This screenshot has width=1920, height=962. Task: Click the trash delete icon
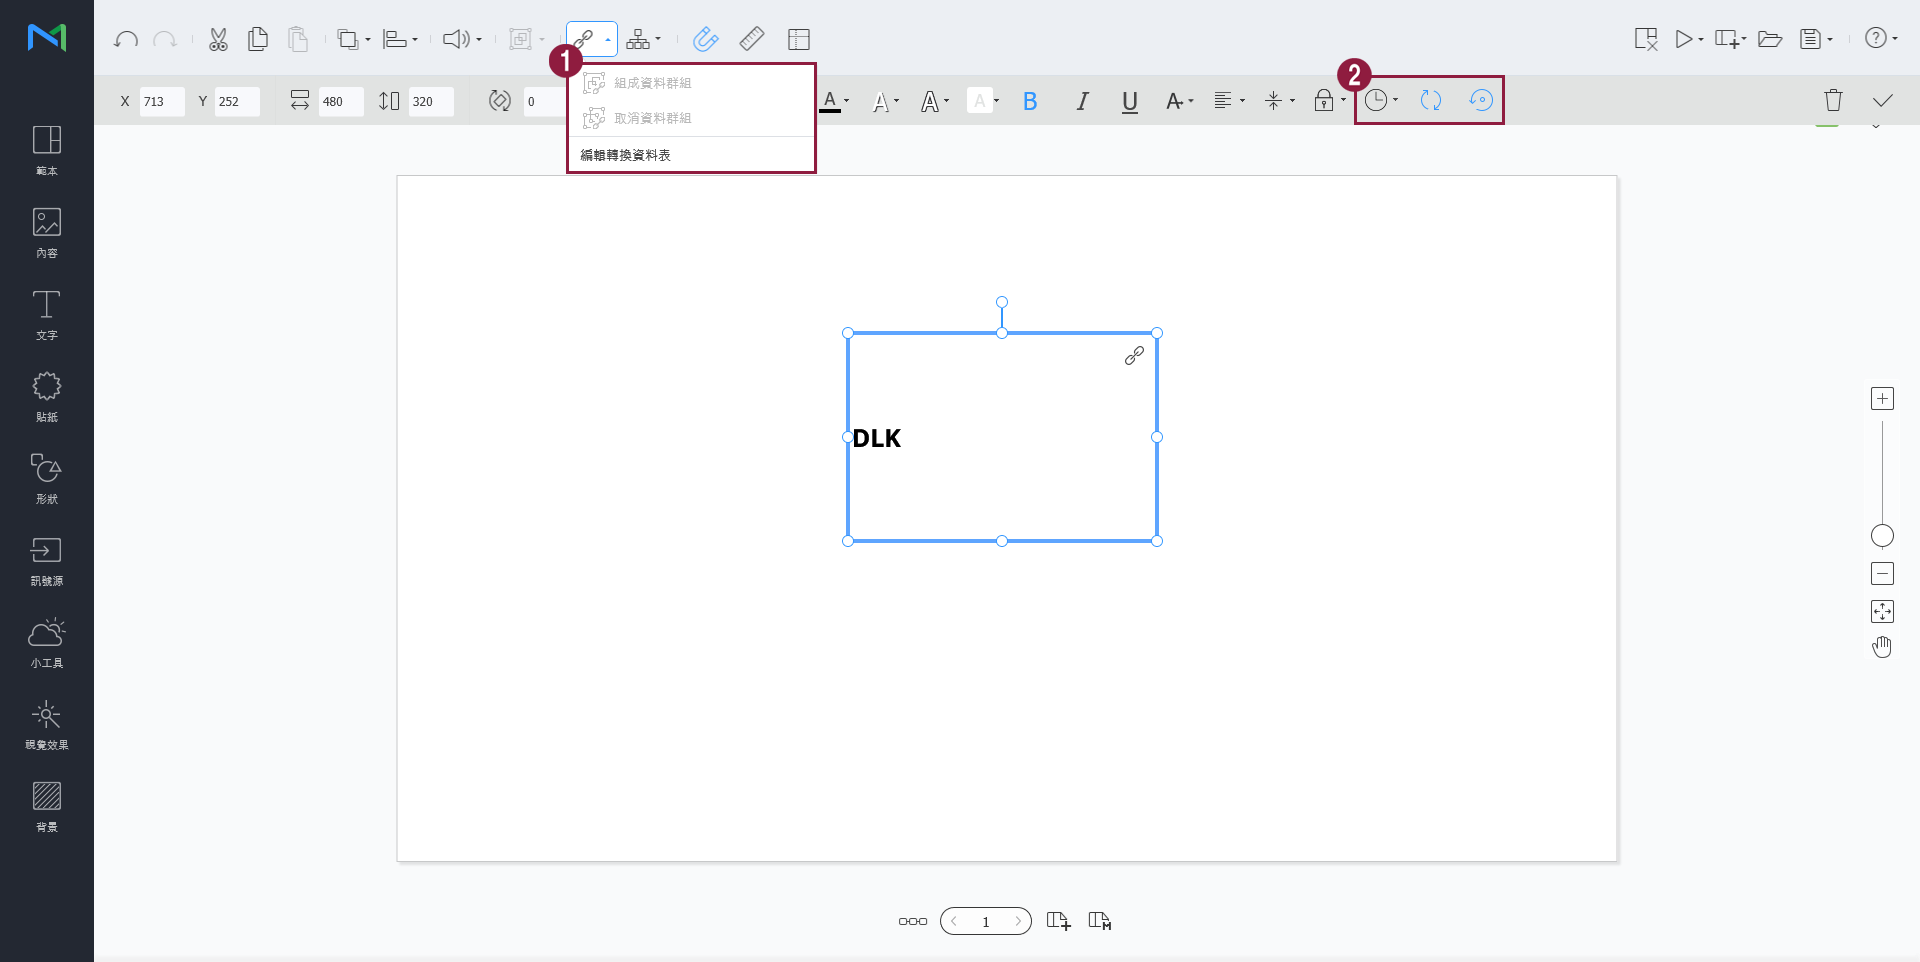click(x=1832, y=100)
